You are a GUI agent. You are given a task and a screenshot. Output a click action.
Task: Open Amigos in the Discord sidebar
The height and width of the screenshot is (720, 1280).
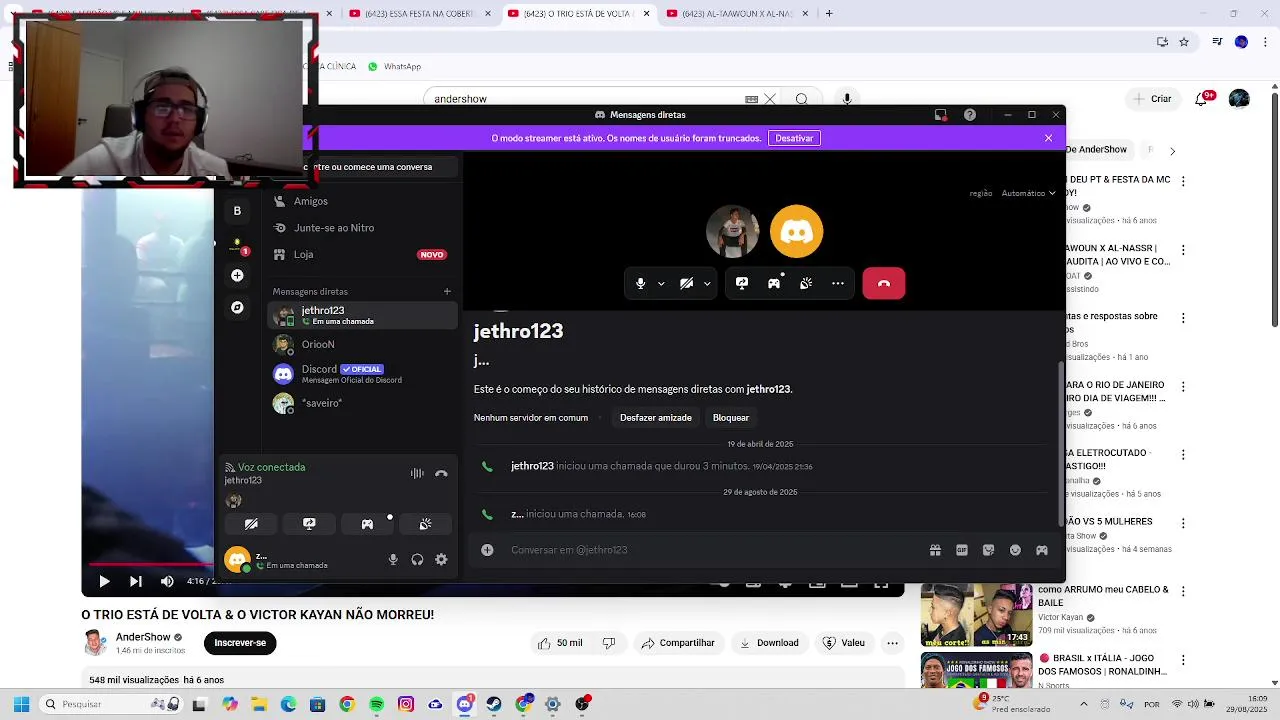coord(361,201)
